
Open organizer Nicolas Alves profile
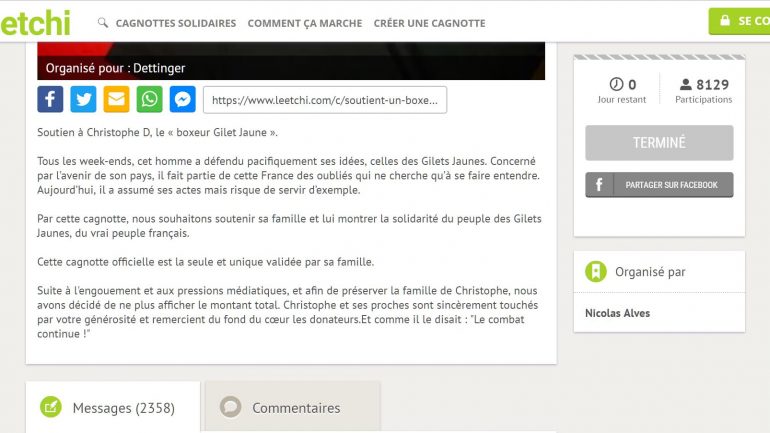(617, 313)
